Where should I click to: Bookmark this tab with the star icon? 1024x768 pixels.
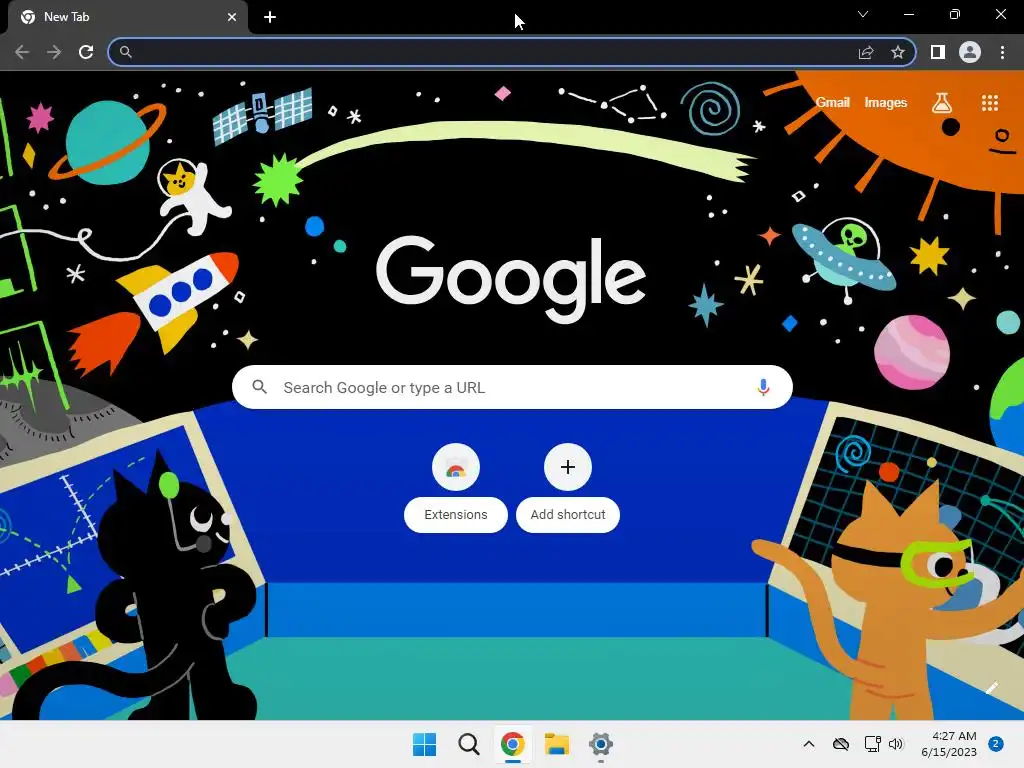click(x=898, y=52)
